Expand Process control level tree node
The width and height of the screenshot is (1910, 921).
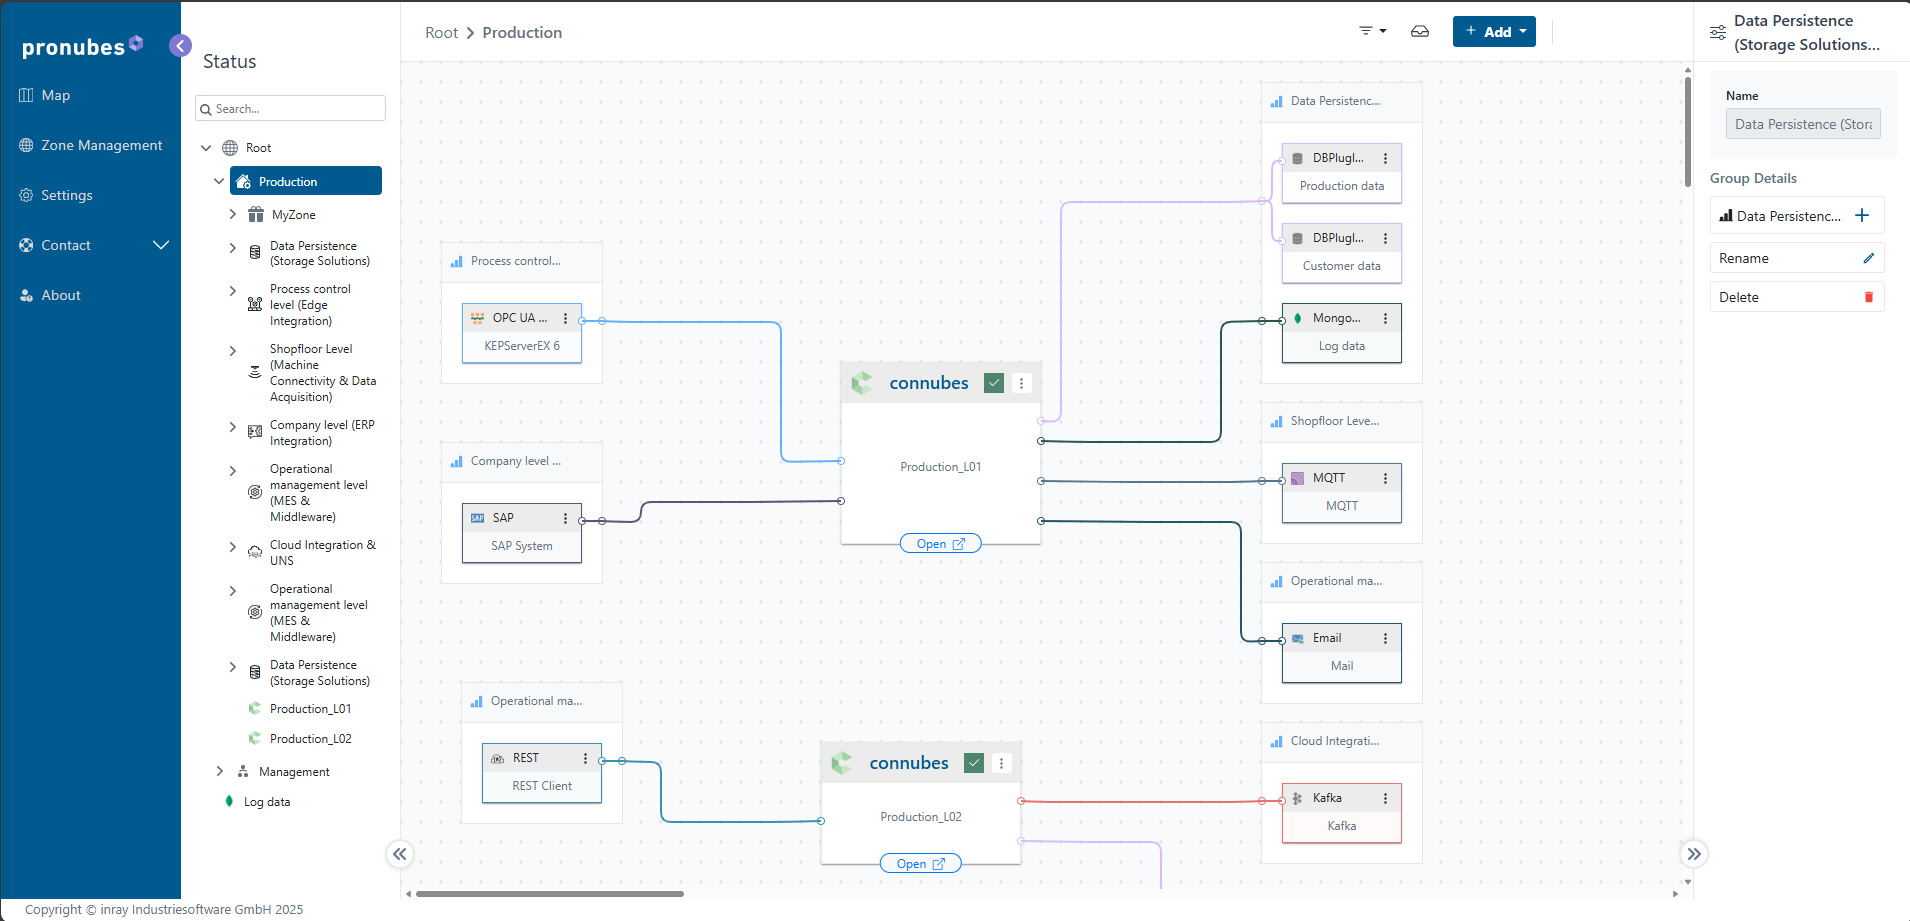point(232,291)
